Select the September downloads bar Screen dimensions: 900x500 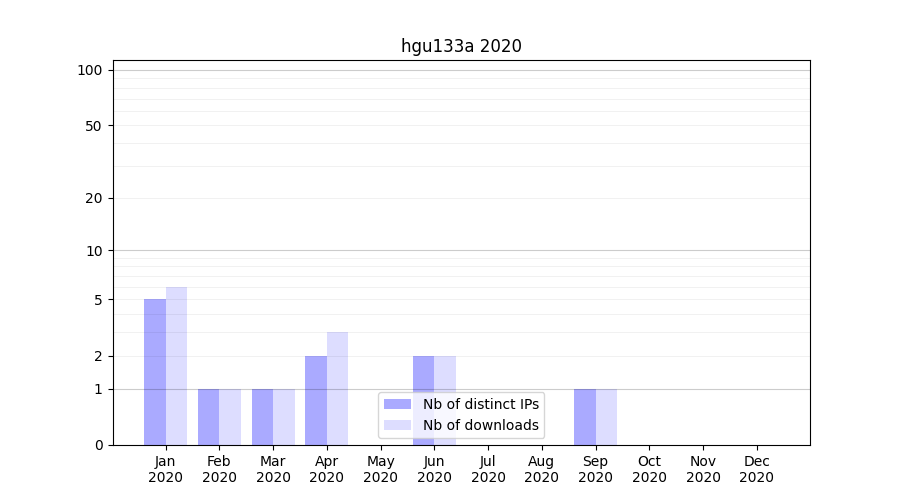pyautogui.click(x=606, y=417)
